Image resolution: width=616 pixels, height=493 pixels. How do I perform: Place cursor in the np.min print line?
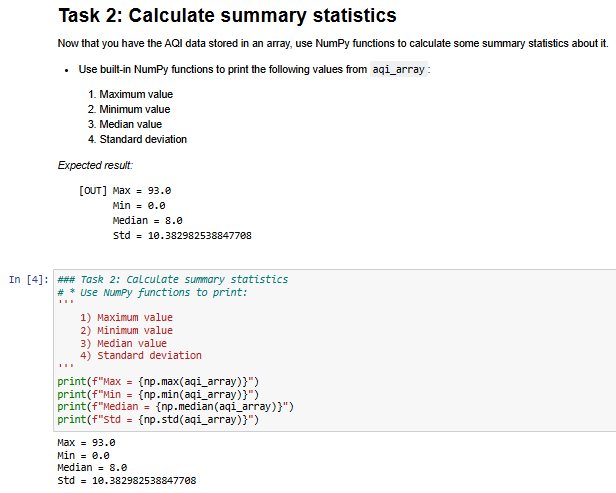click(158, 394)
